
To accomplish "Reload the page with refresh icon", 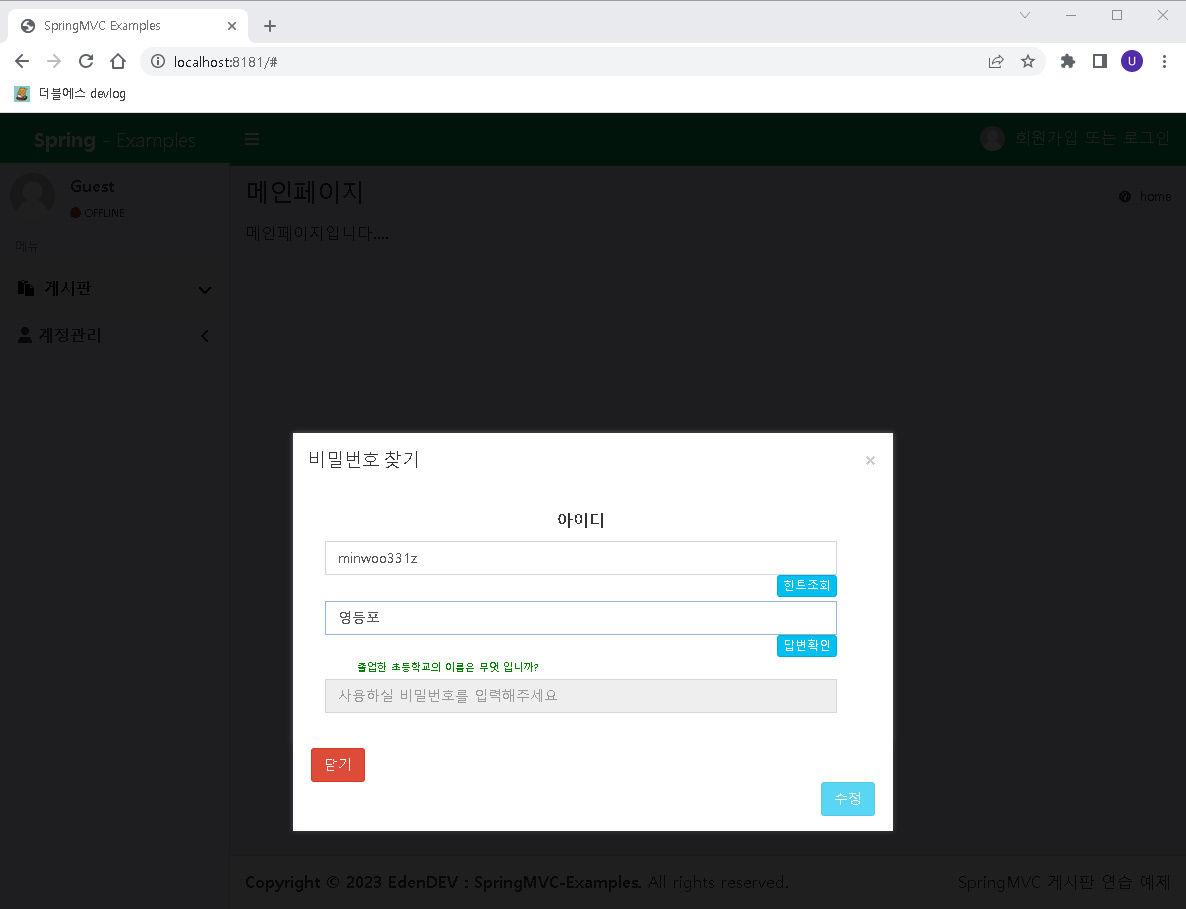I will coord(86,61).
